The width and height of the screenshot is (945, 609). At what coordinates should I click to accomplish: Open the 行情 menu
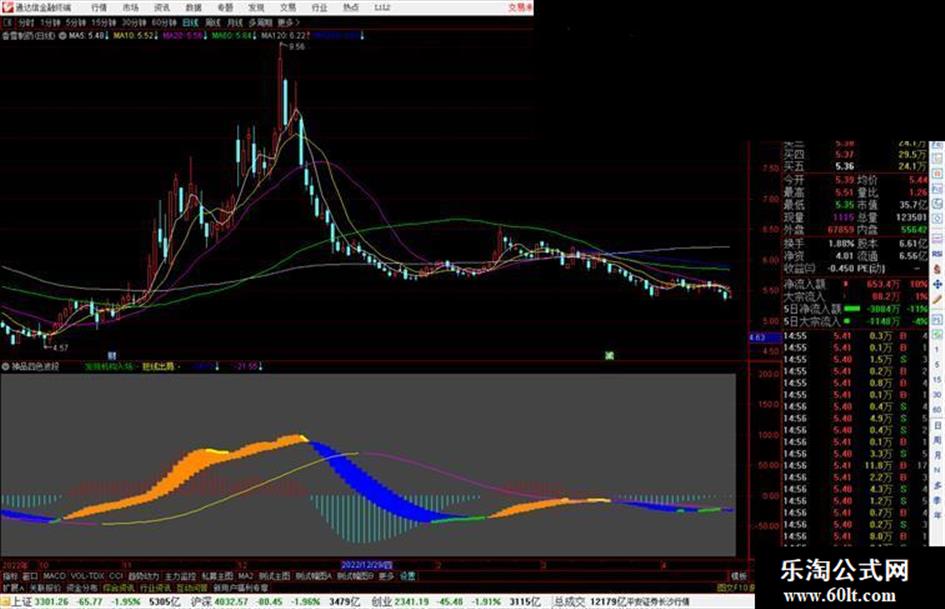pos(99,8)
